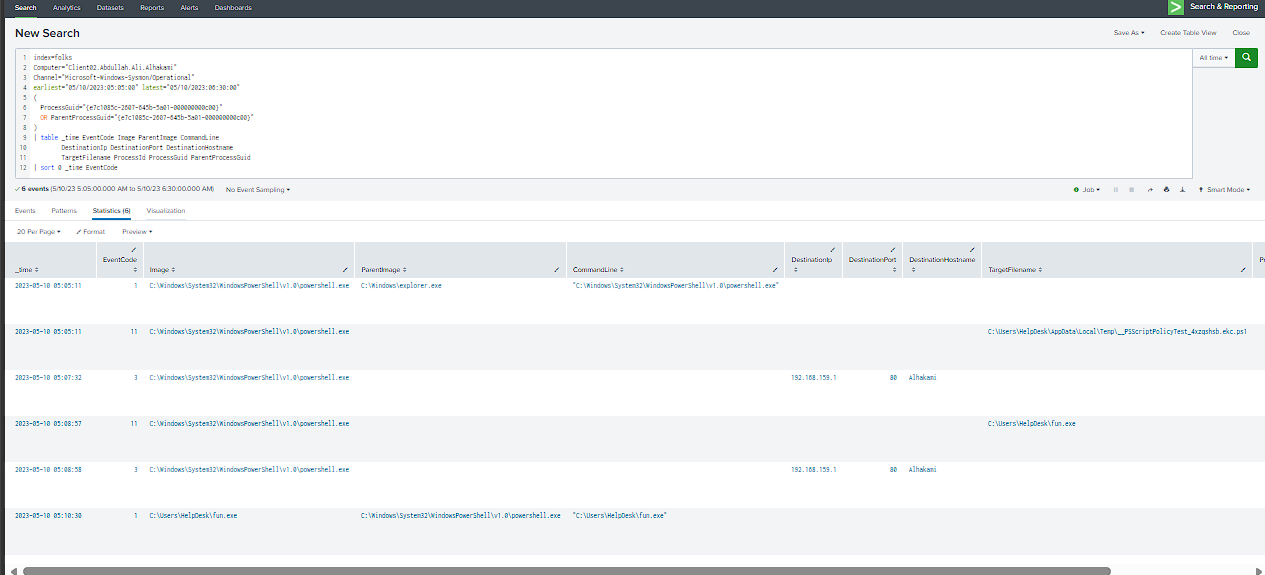Click pencil icon in DestinationPort column header
The width and height of the screenshot is (1265, 575).
892,249
